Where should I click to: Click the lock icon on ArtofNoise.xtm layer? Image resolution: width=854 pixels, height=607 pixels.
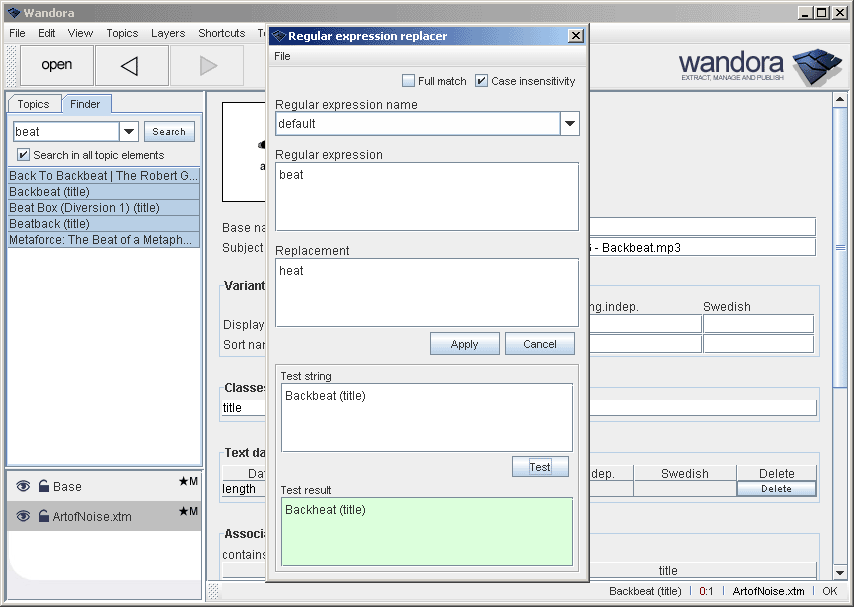43,517
